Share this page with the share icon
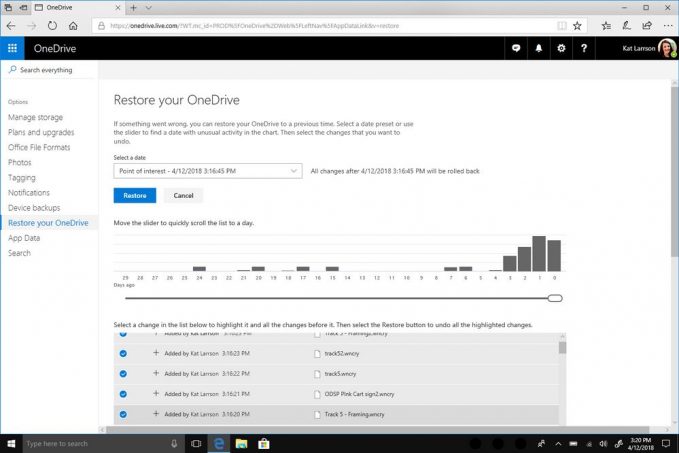 click(x=647, y=26)
